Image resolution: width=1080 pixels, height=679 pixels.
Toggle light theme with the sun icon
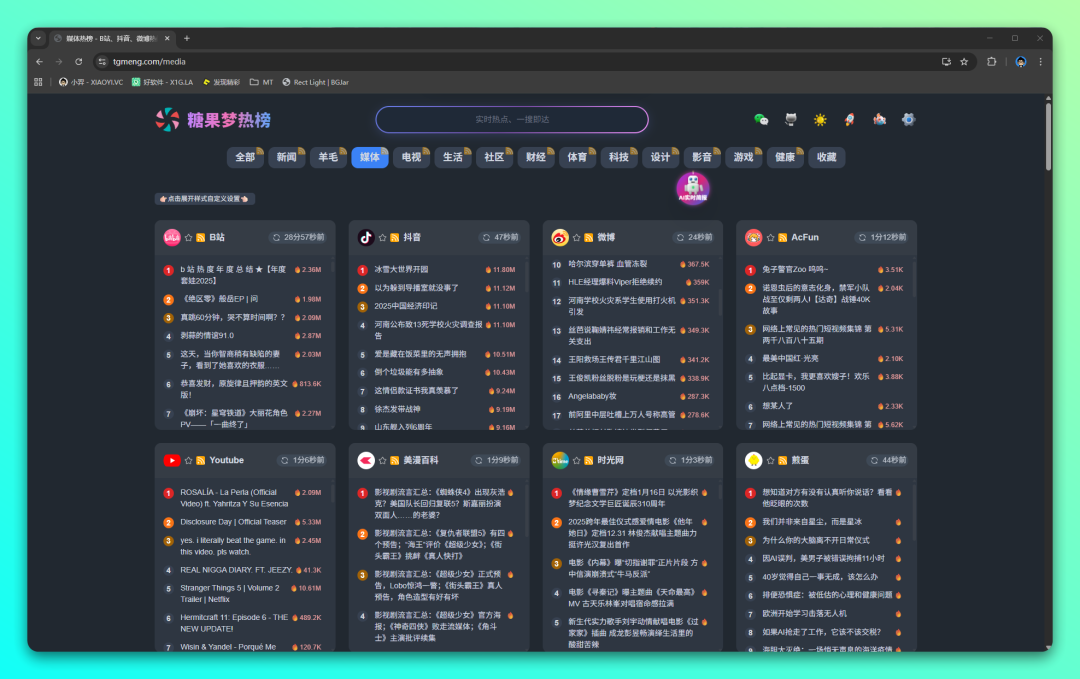click(x=820, y=120)
